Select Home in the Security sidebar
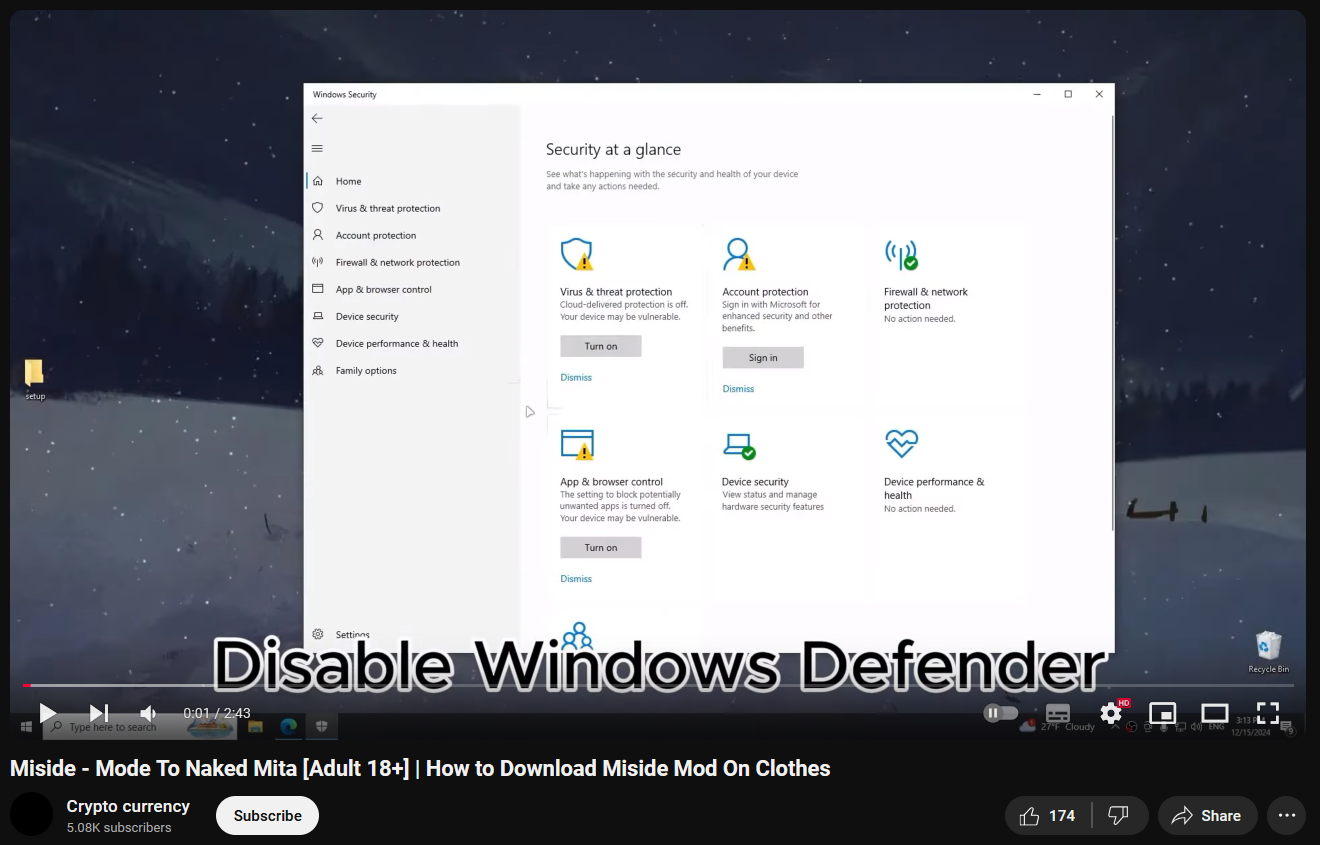This screenshot has height=845, width=1320. click(x=412, y=181)
